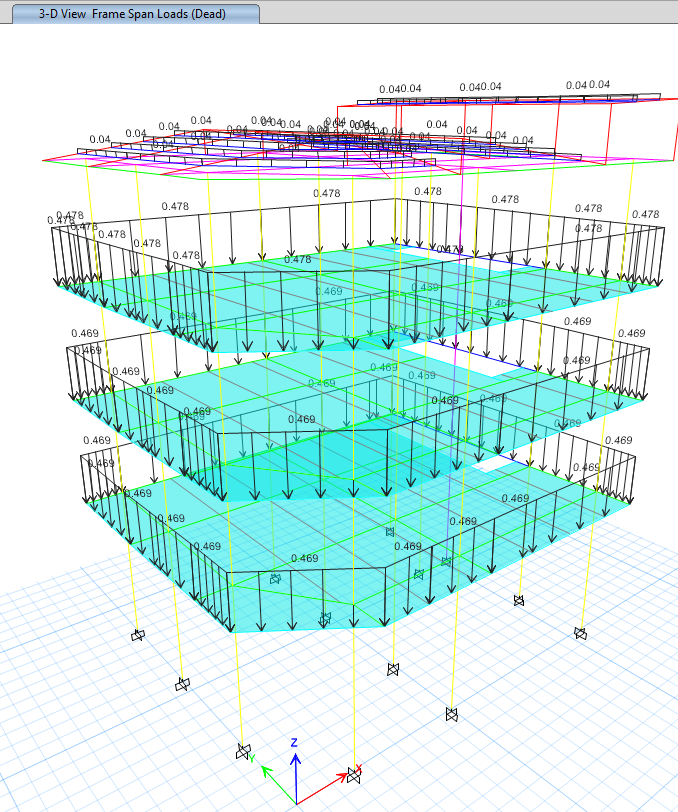Select the leftmost yellow column below the roof

90,200
